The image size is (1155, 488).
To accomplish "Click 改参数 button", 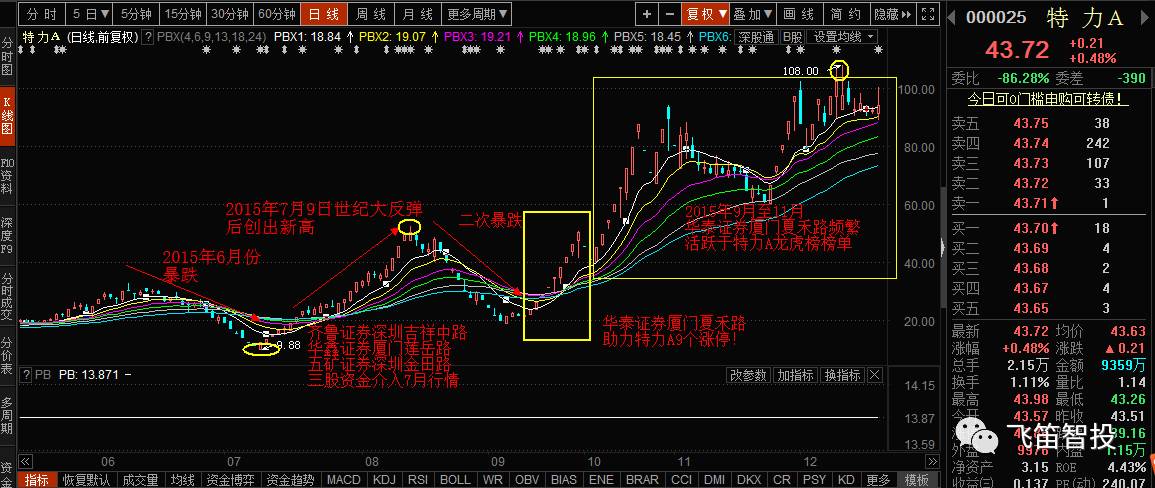I will pyautogui.click(x=749, y=375).
